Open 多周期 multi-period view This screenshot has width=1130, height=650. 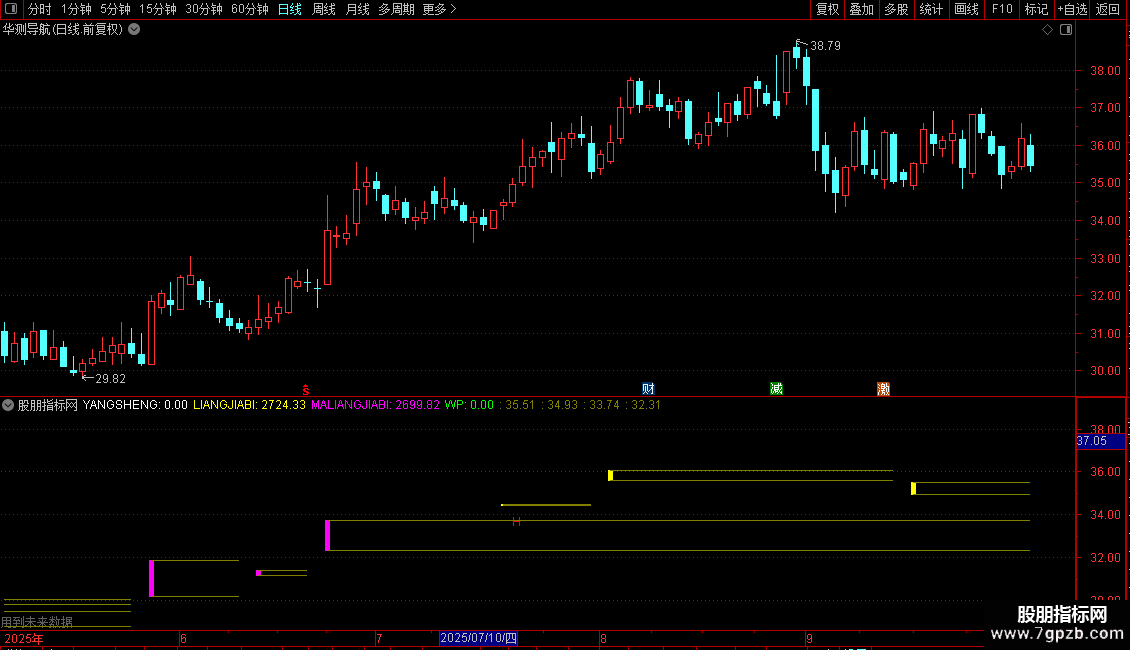(396, 9)
